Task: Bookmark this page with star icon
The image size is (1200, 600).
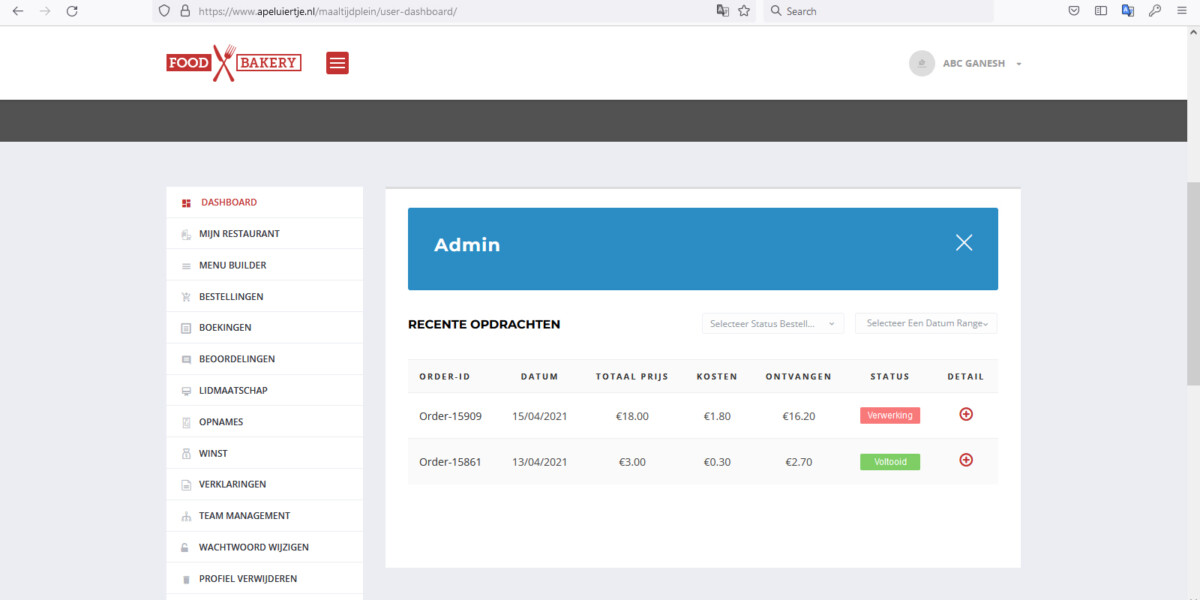Action: pyautogui.click(x=744, y=11)
